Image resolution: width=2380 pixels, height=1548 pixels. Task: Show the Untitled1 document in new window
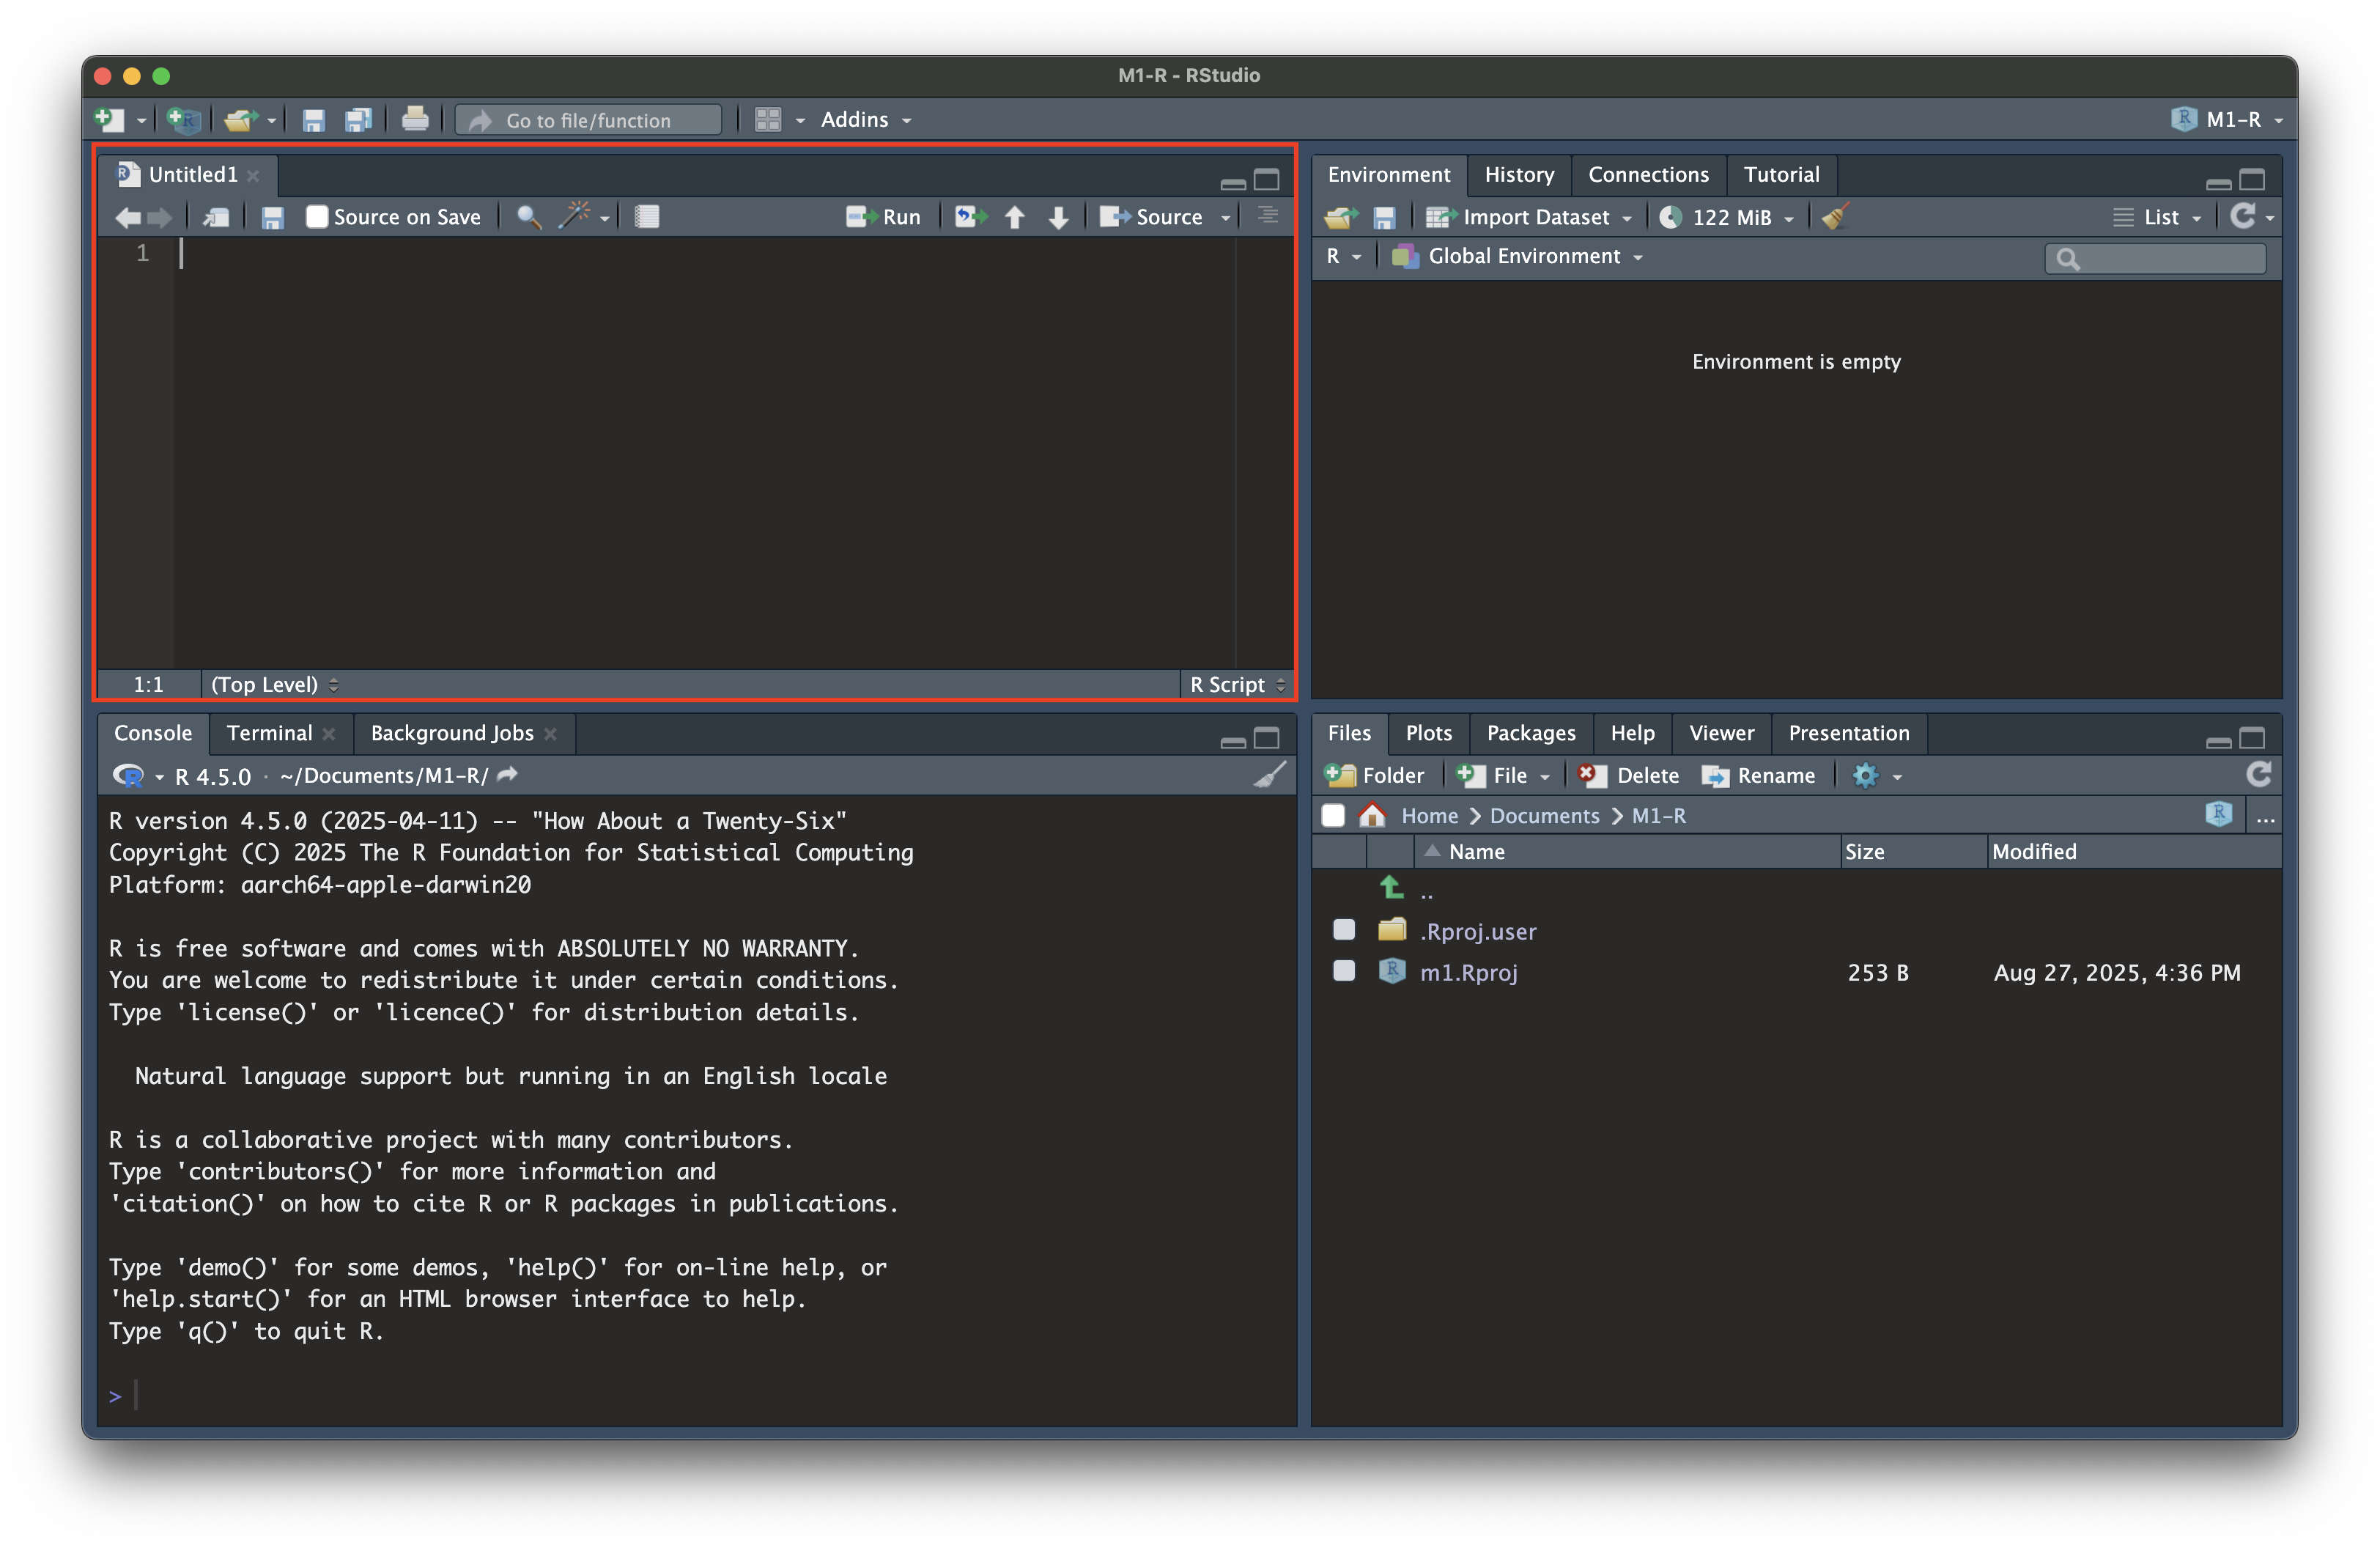(216, 217)
